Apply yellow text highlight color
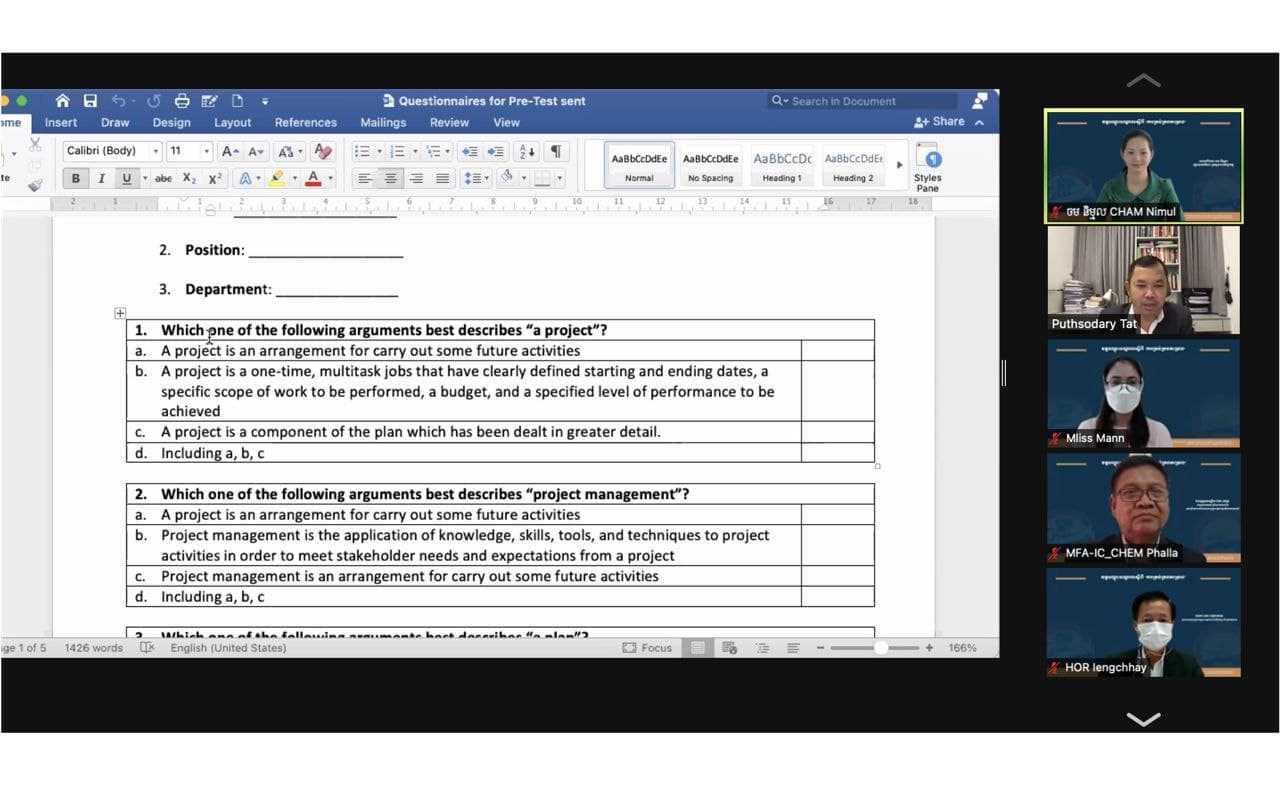This screenshot has height=800, width=1280. pos(277,179)
